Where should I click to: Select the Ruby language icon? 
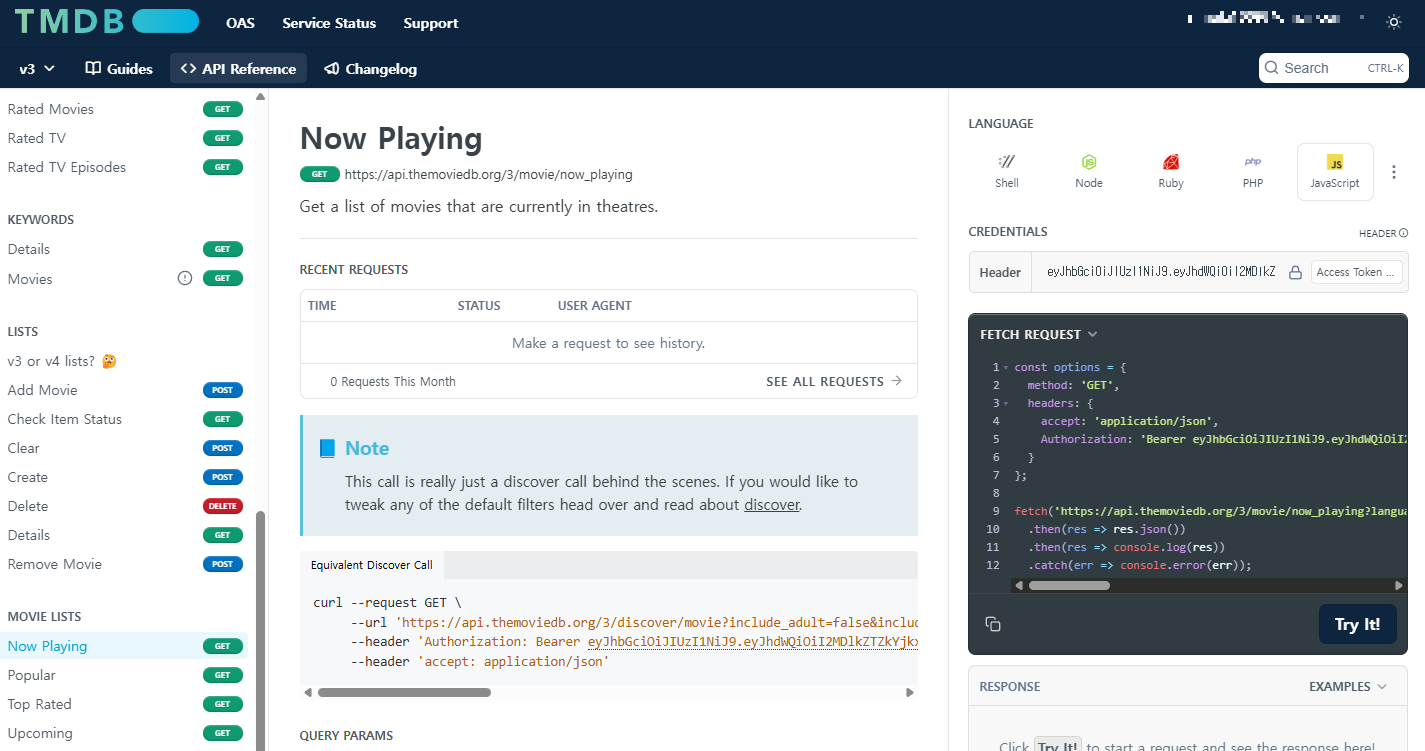click(x=1171, y=171)
